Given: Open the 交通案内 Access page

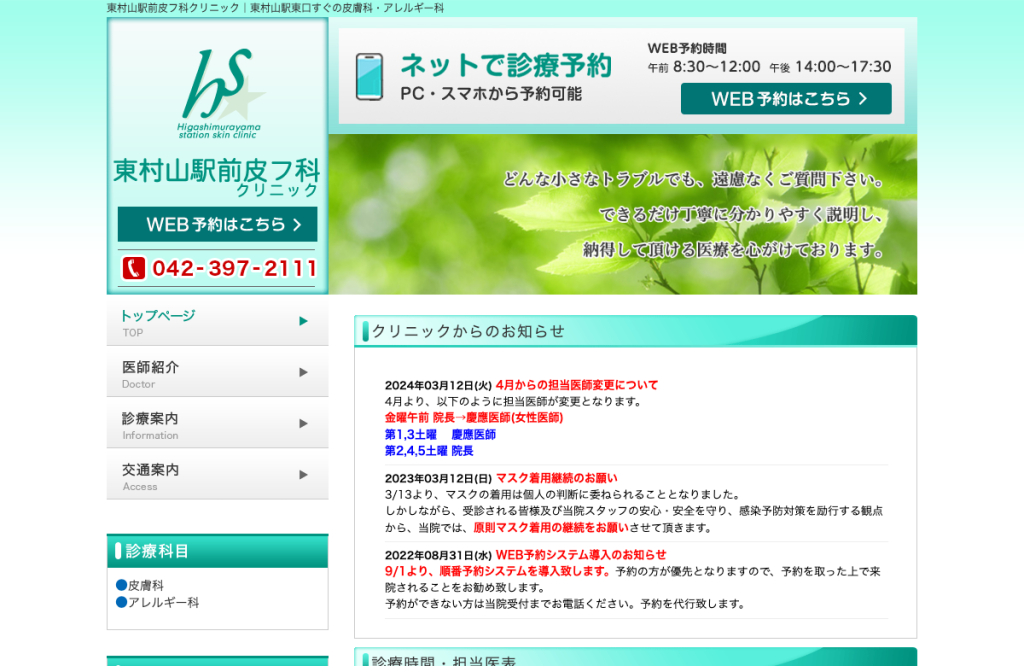Looking at the screenshot, I should (x=217, y=475).
